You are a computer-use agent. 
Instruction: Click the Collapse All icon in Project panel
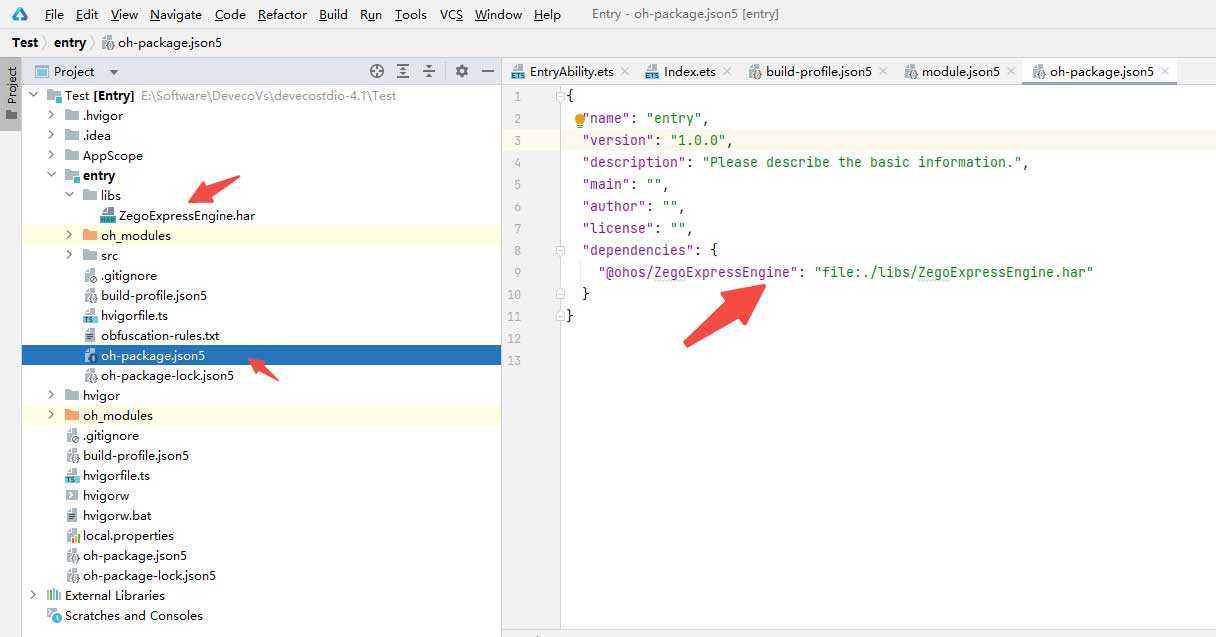pyautogui.click(x=429, y=71)
